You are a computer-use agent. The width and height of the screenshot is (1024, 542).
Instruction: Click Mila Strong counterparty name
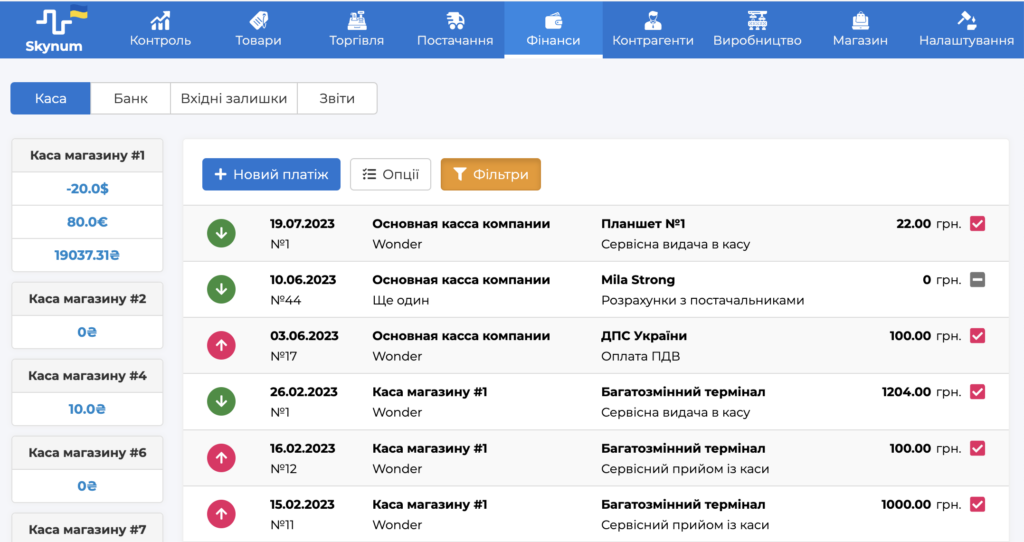[638, 280]
